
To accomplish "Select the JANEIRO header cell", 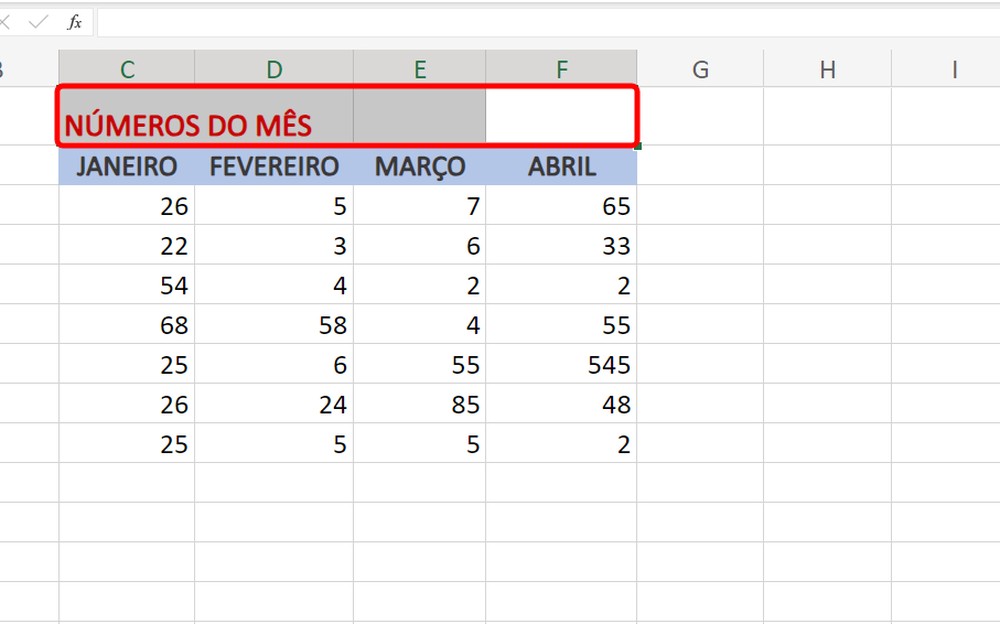I will [126, 166].
